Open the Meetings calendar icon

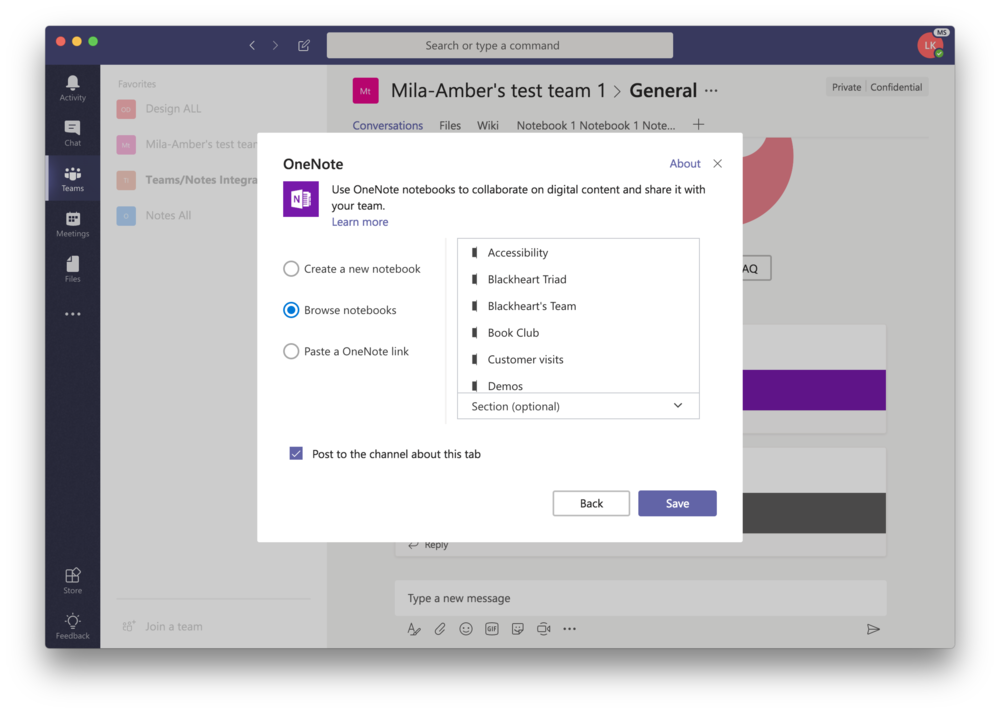(73, 224)
